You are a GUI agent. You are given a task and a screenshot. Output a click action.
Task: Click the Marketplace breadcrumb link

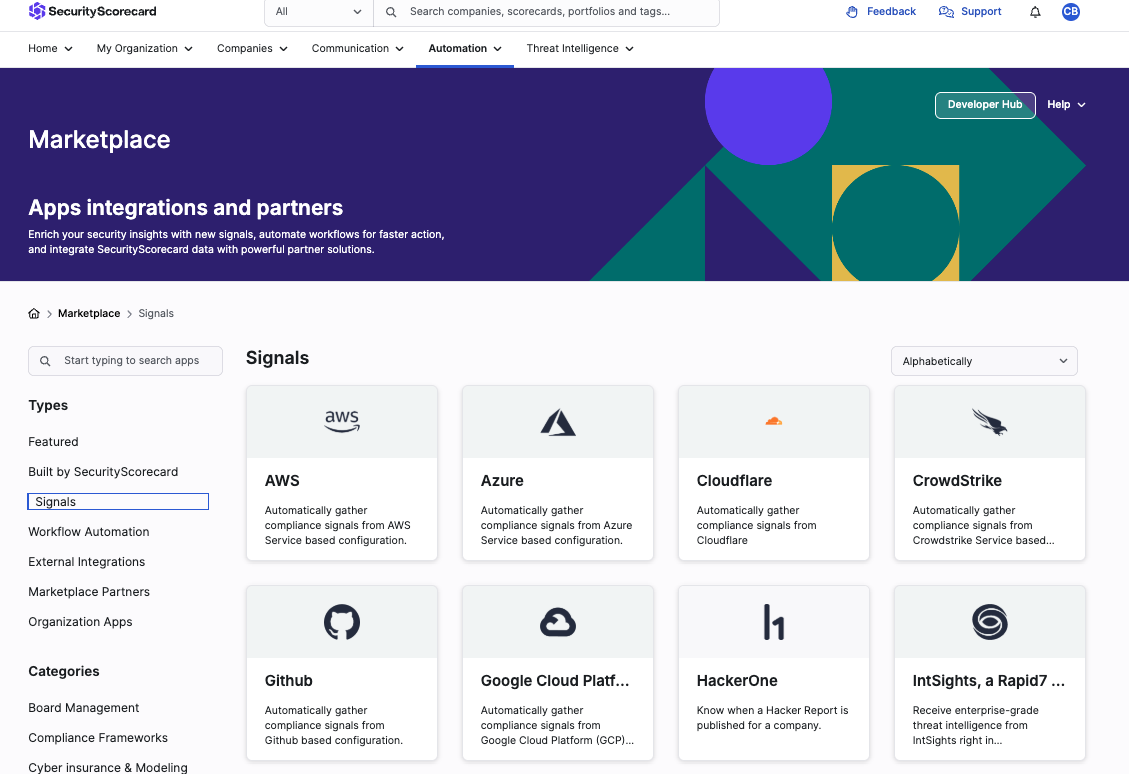89,313
